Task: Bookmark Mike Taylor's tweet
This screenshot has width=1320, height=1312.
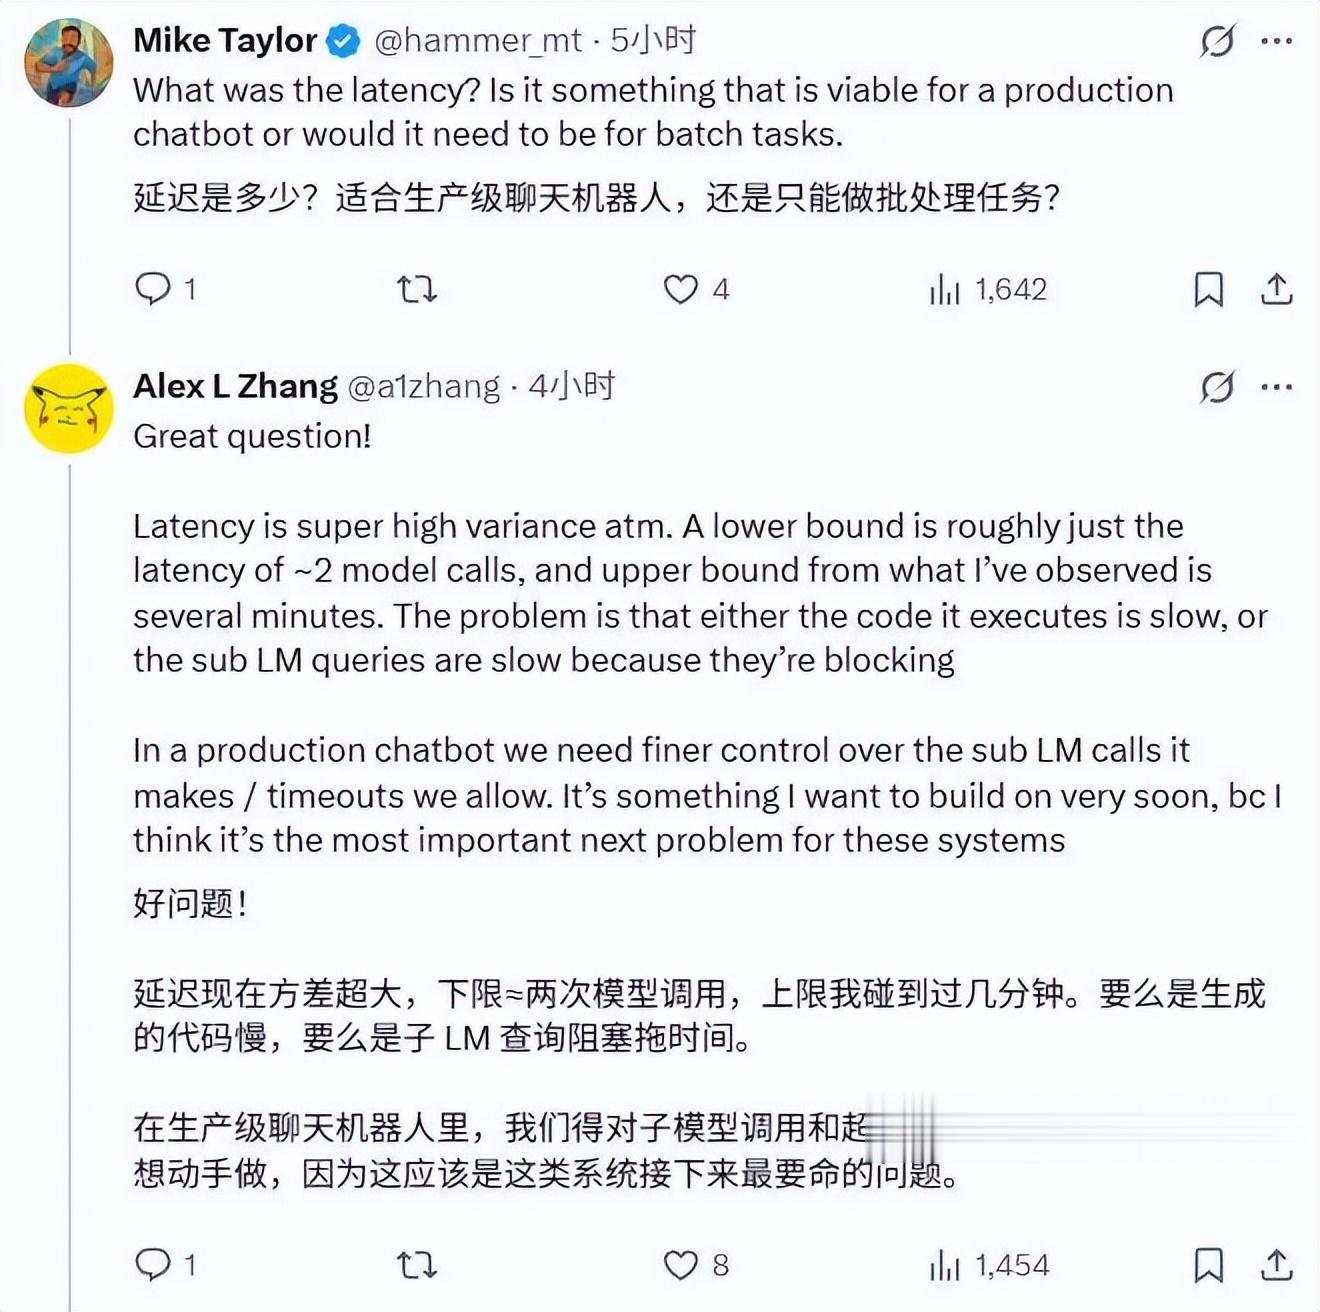Action: 1208,289
